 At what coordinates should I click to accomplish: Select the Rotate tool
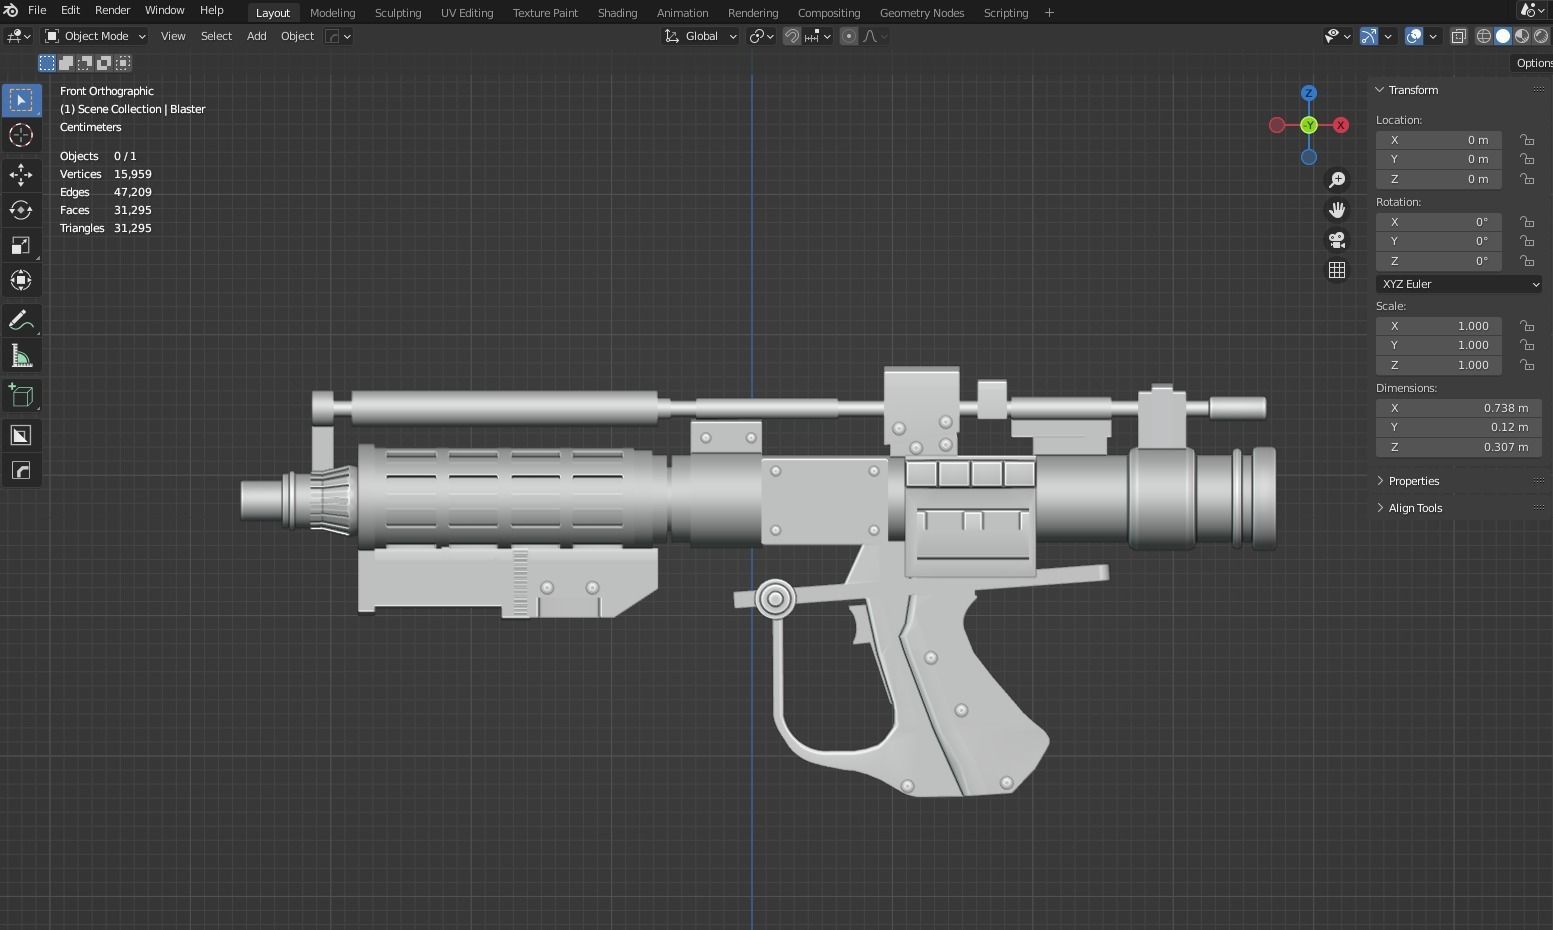tap(21, 209)
